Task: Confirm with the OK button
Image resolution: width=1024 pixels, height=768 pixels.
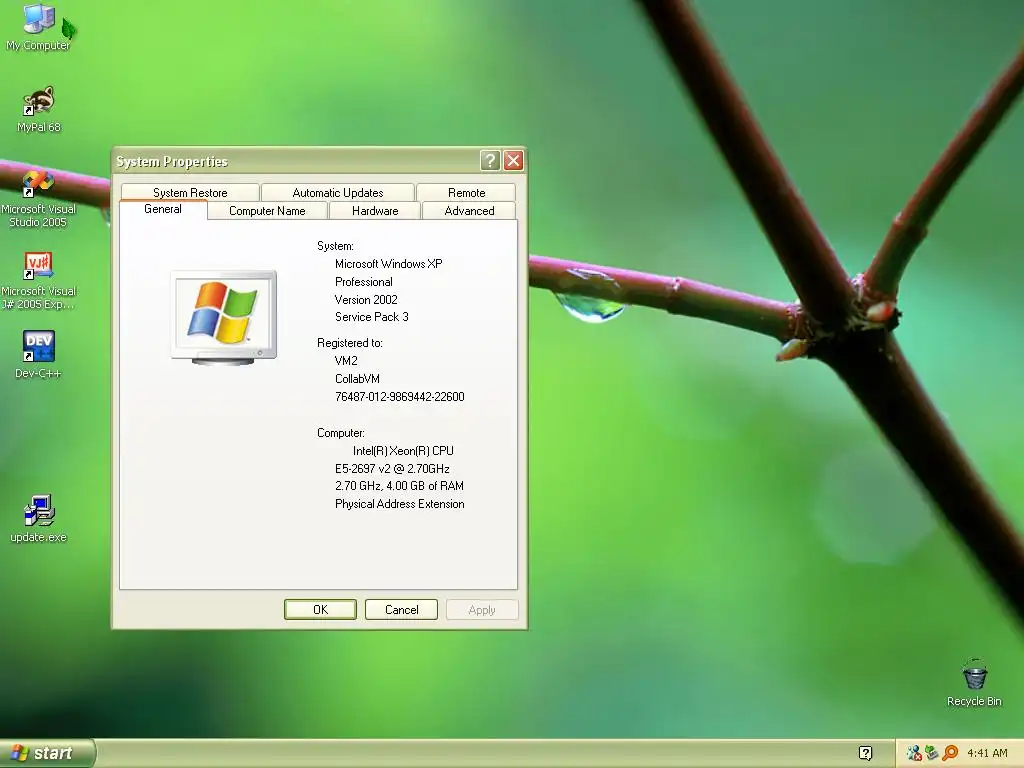Action: 321,609
